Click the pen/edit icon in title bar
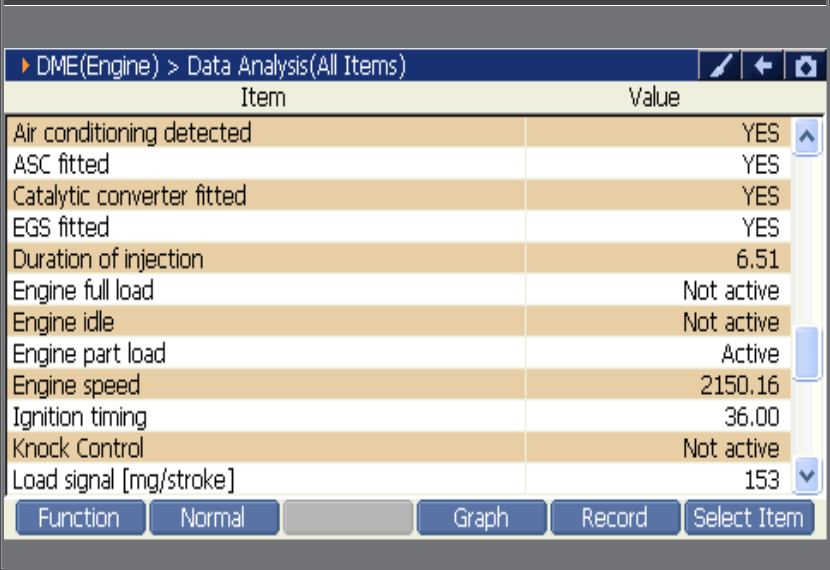Viewport: 830px width, 570px height. [x=720, y=66]
